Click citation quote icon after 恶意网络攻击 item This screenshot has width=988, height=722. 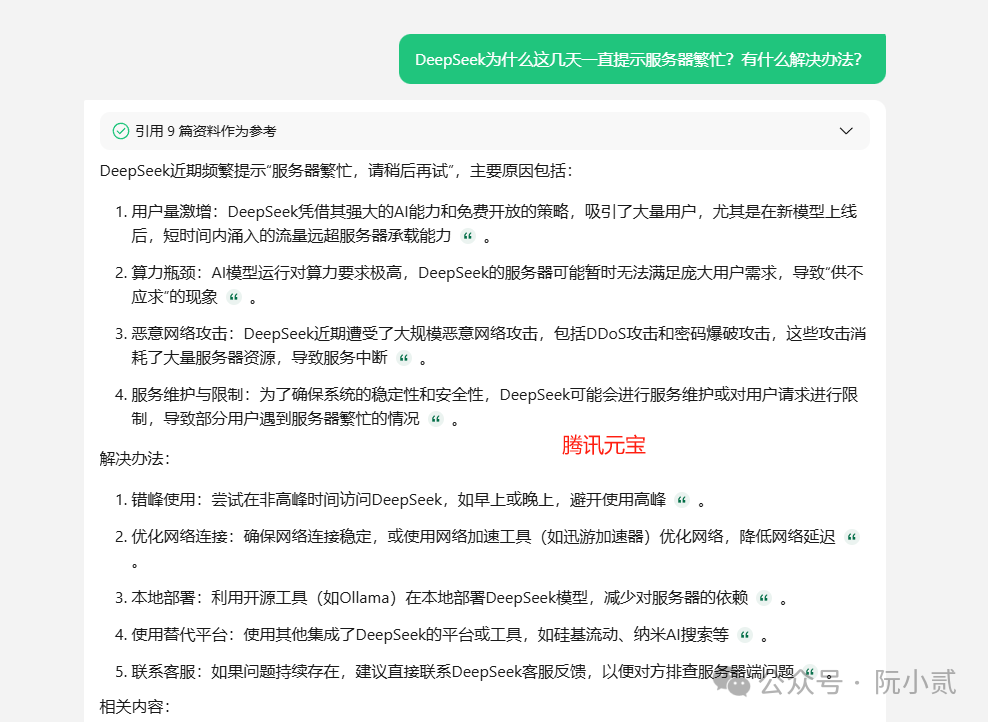tap(404, 358)
